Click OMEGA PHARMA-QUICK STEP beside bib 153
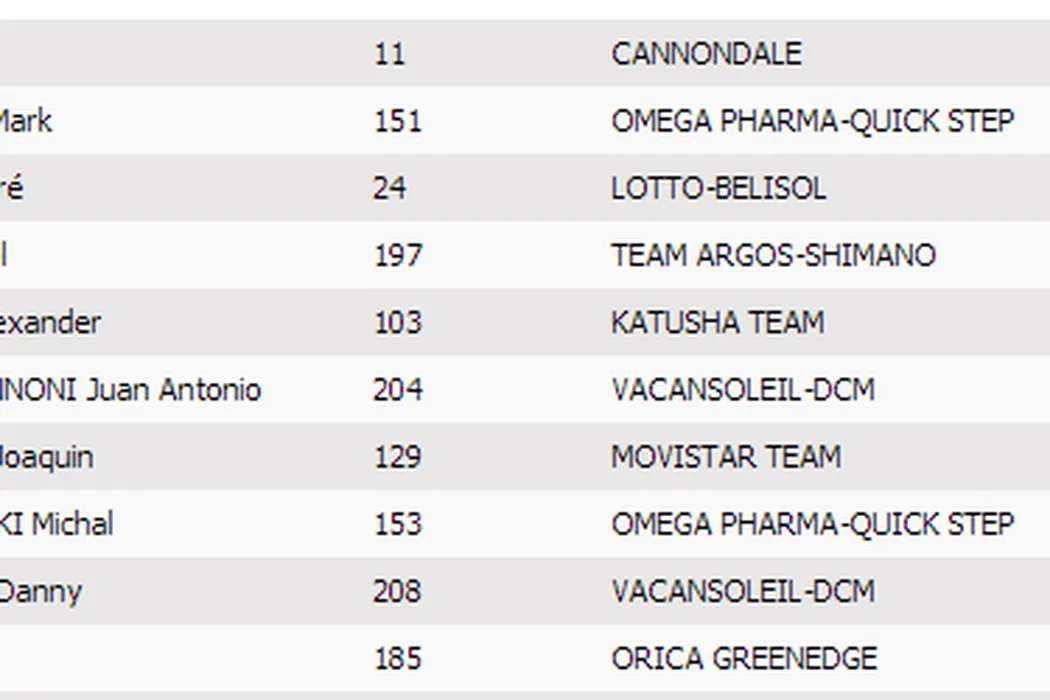The width and height of the screenshot is (1050, 700). tap(812, 524)
